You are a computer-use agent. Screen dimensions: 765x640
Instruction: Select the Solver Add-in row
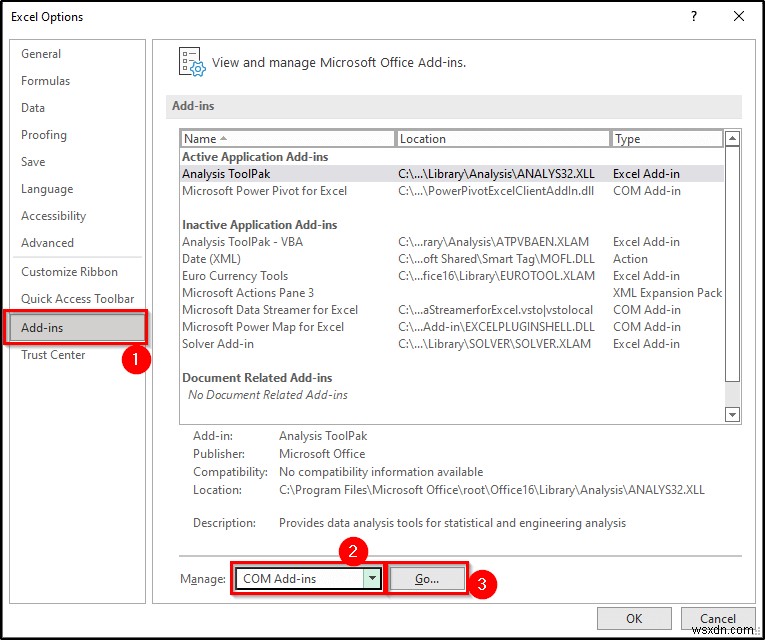(452, 344)
